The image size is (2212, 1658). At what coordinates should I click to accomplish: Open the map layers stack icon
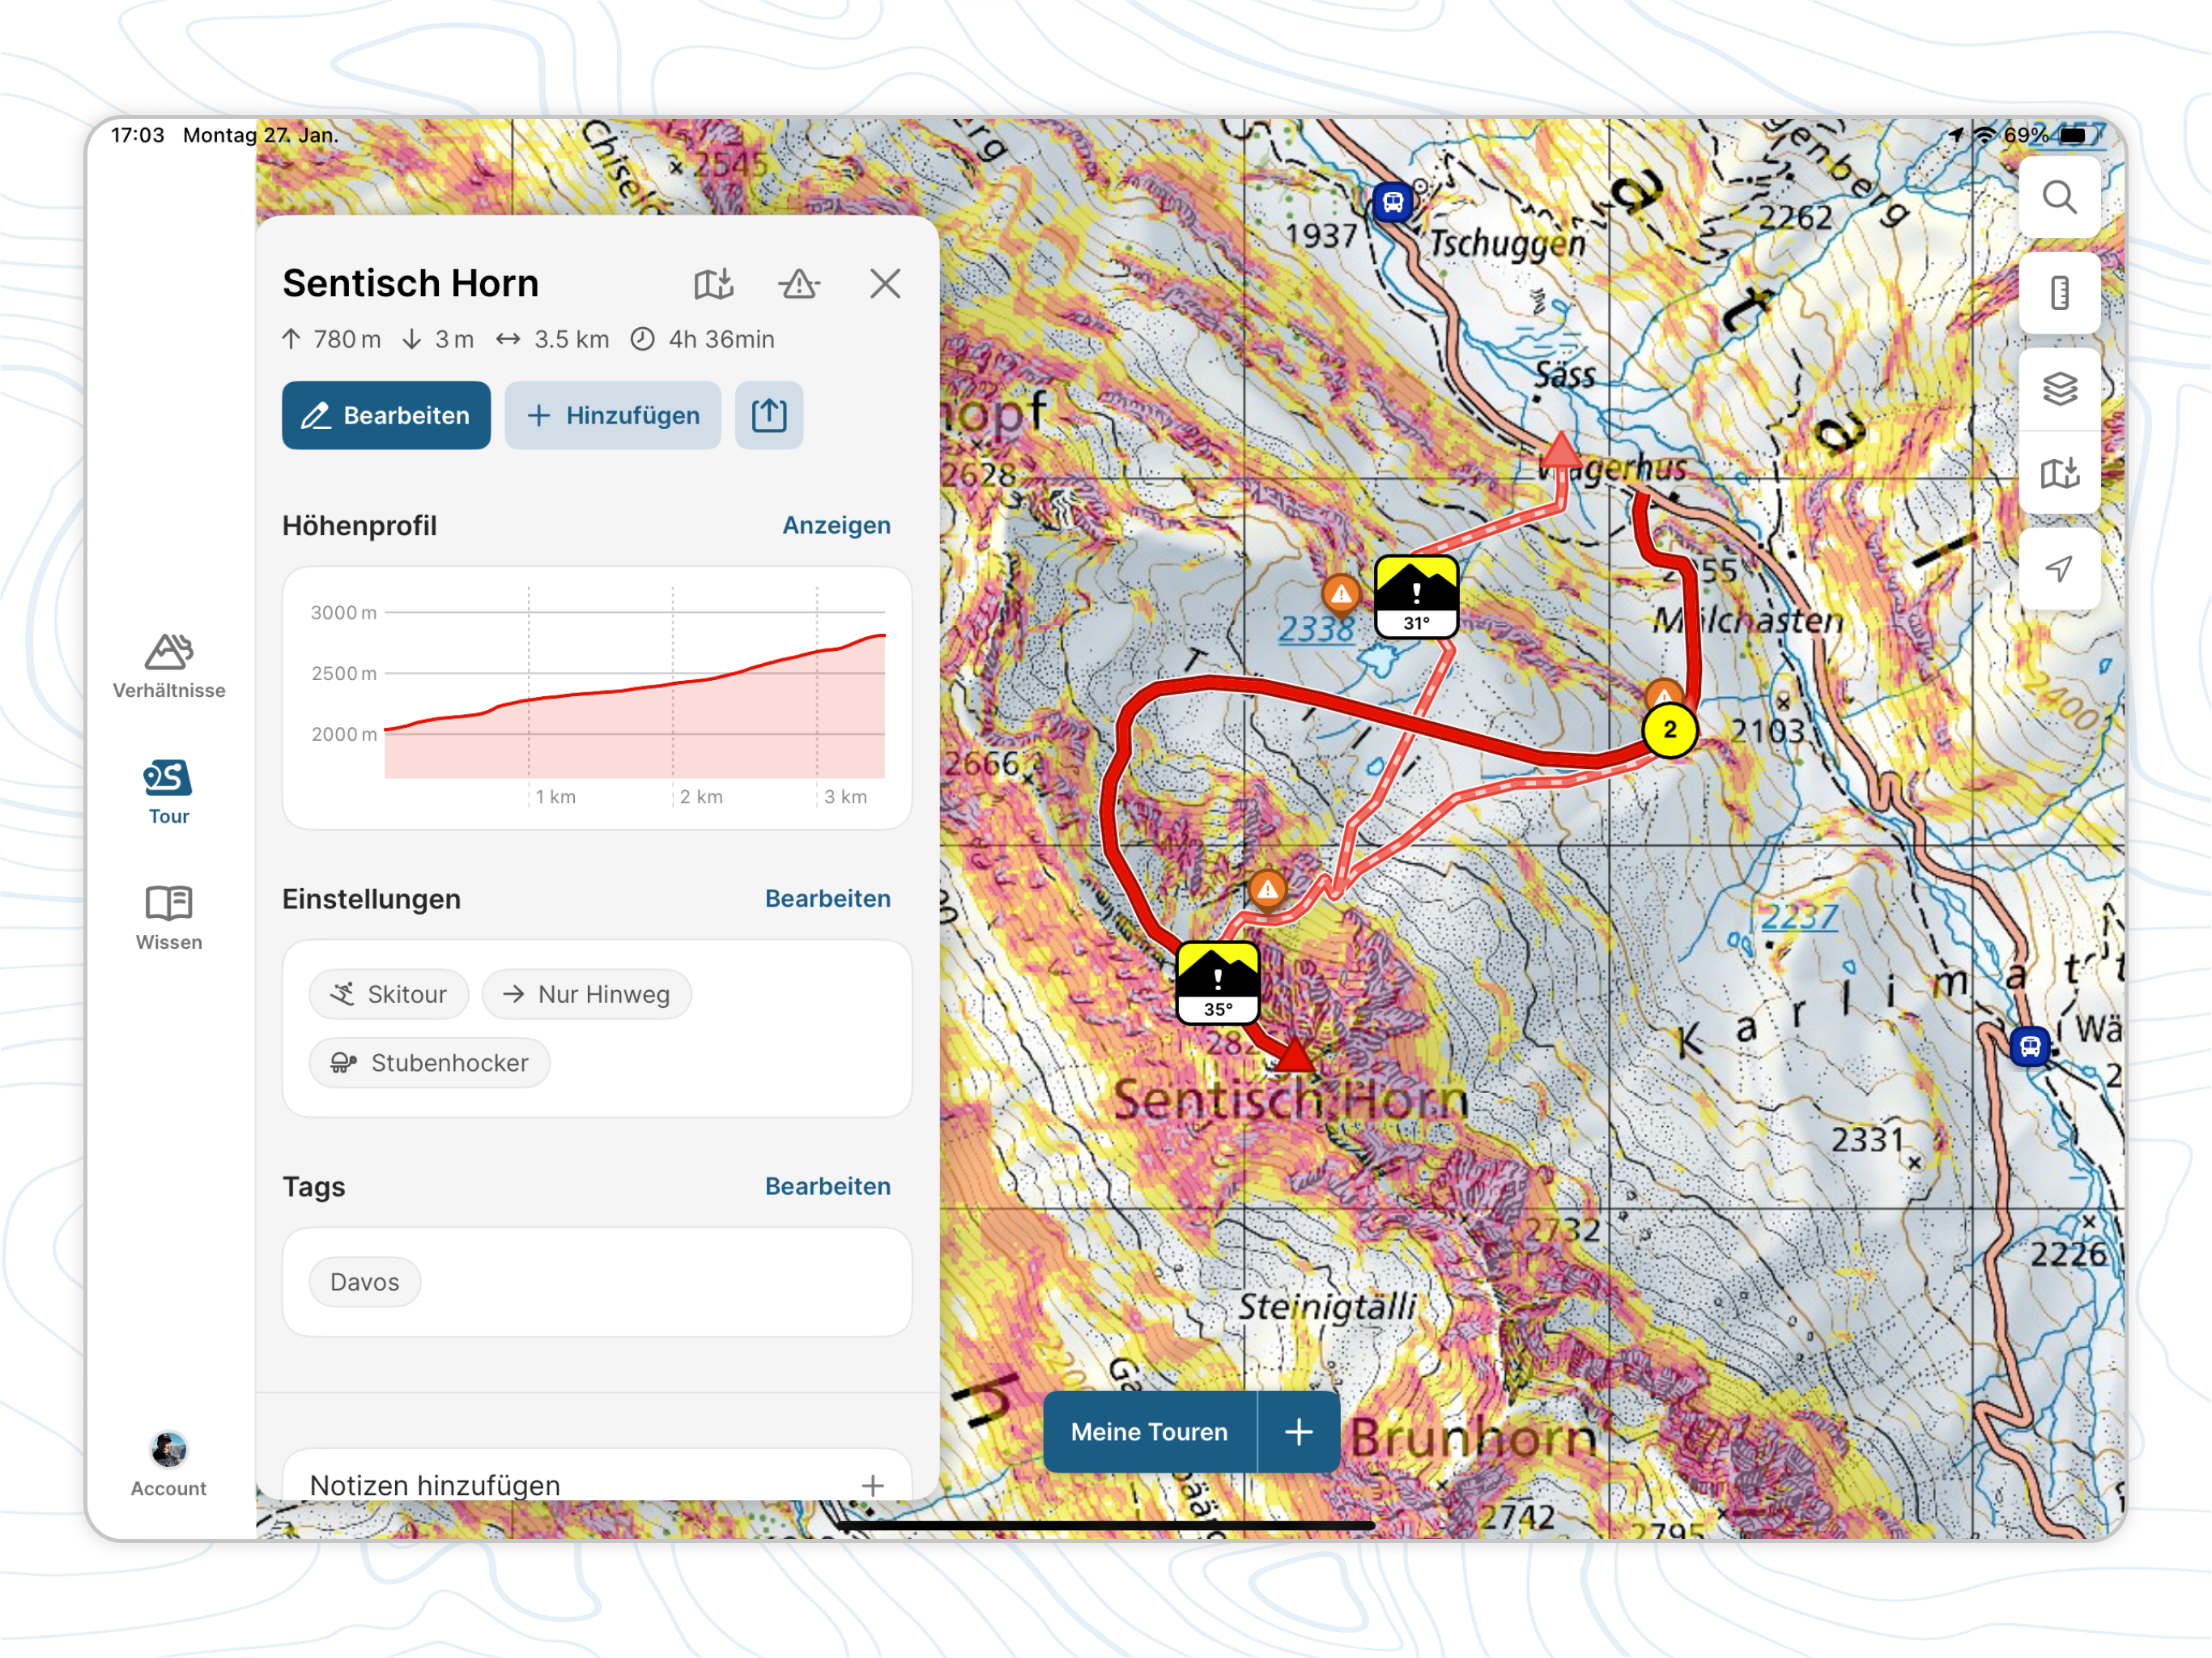tap(2058, 388)
